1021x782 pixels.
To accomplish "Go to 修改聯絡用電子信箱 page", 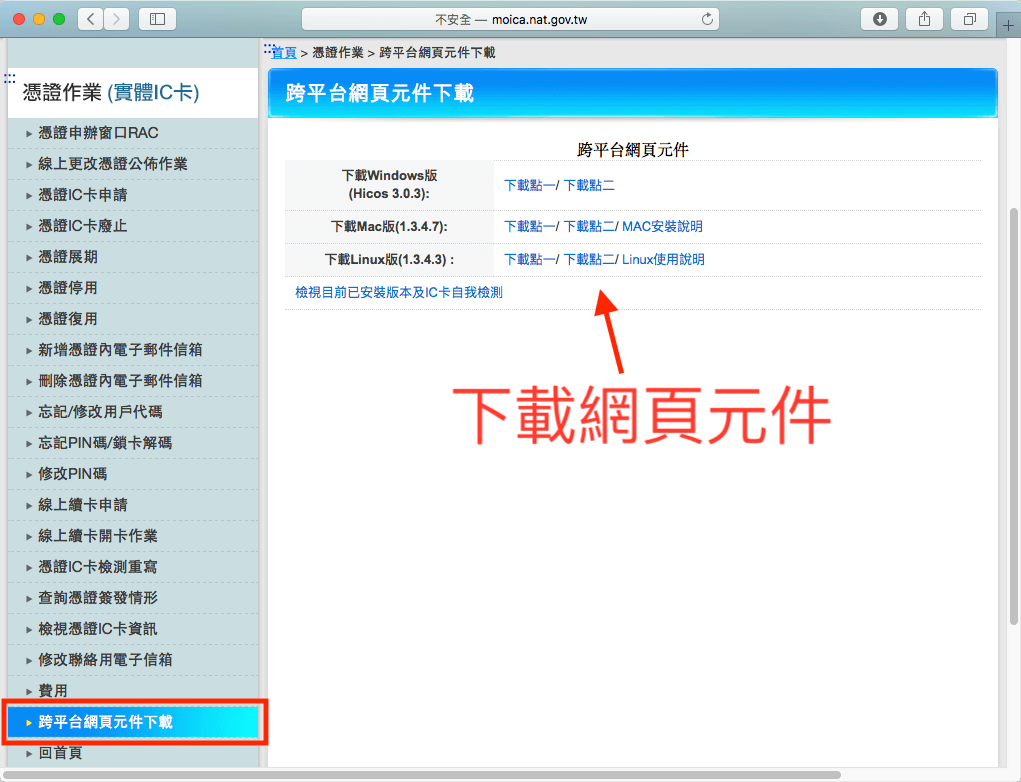I will pyautogui.click(x=105, y=660).
